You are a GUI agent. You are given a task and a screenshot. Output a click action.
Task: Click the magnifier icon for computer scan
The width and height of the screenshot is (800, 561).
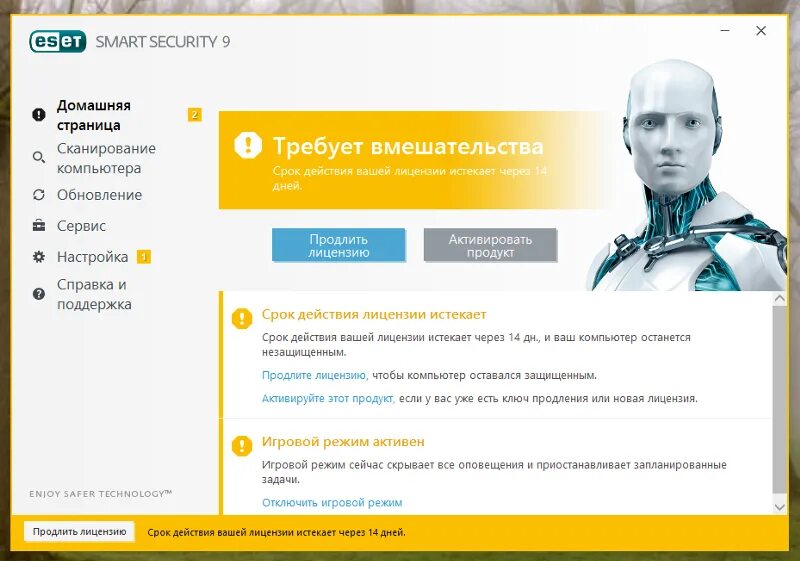[39, 157]
